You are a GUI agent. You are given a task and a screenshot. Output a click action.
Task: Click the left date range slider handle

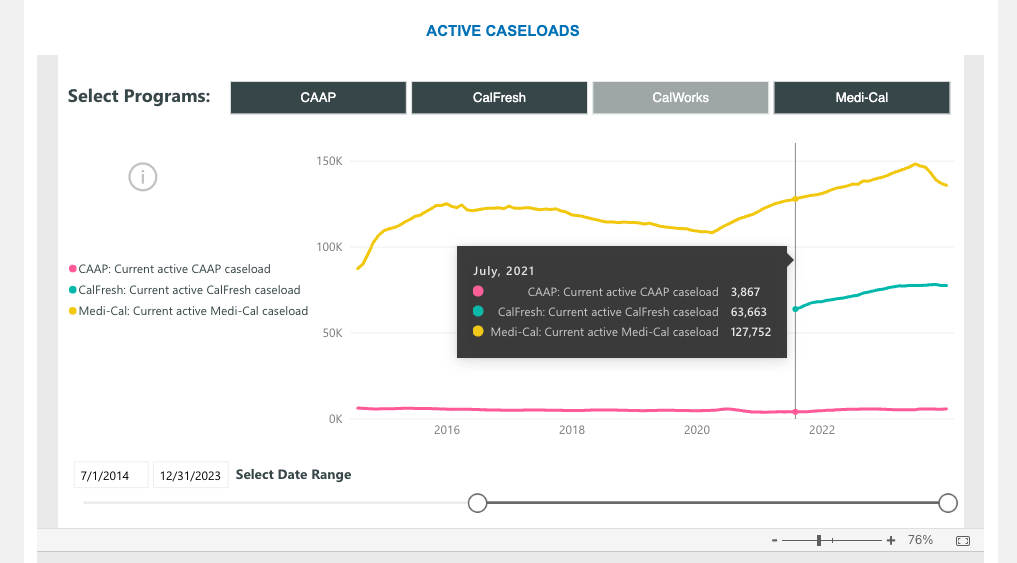point(478,502)
